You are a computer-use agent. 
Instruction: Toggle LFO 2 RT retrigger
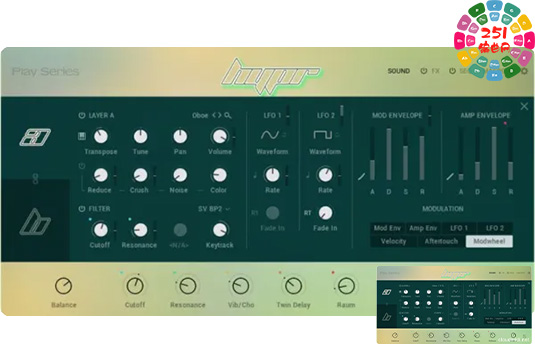pos(307,213)
